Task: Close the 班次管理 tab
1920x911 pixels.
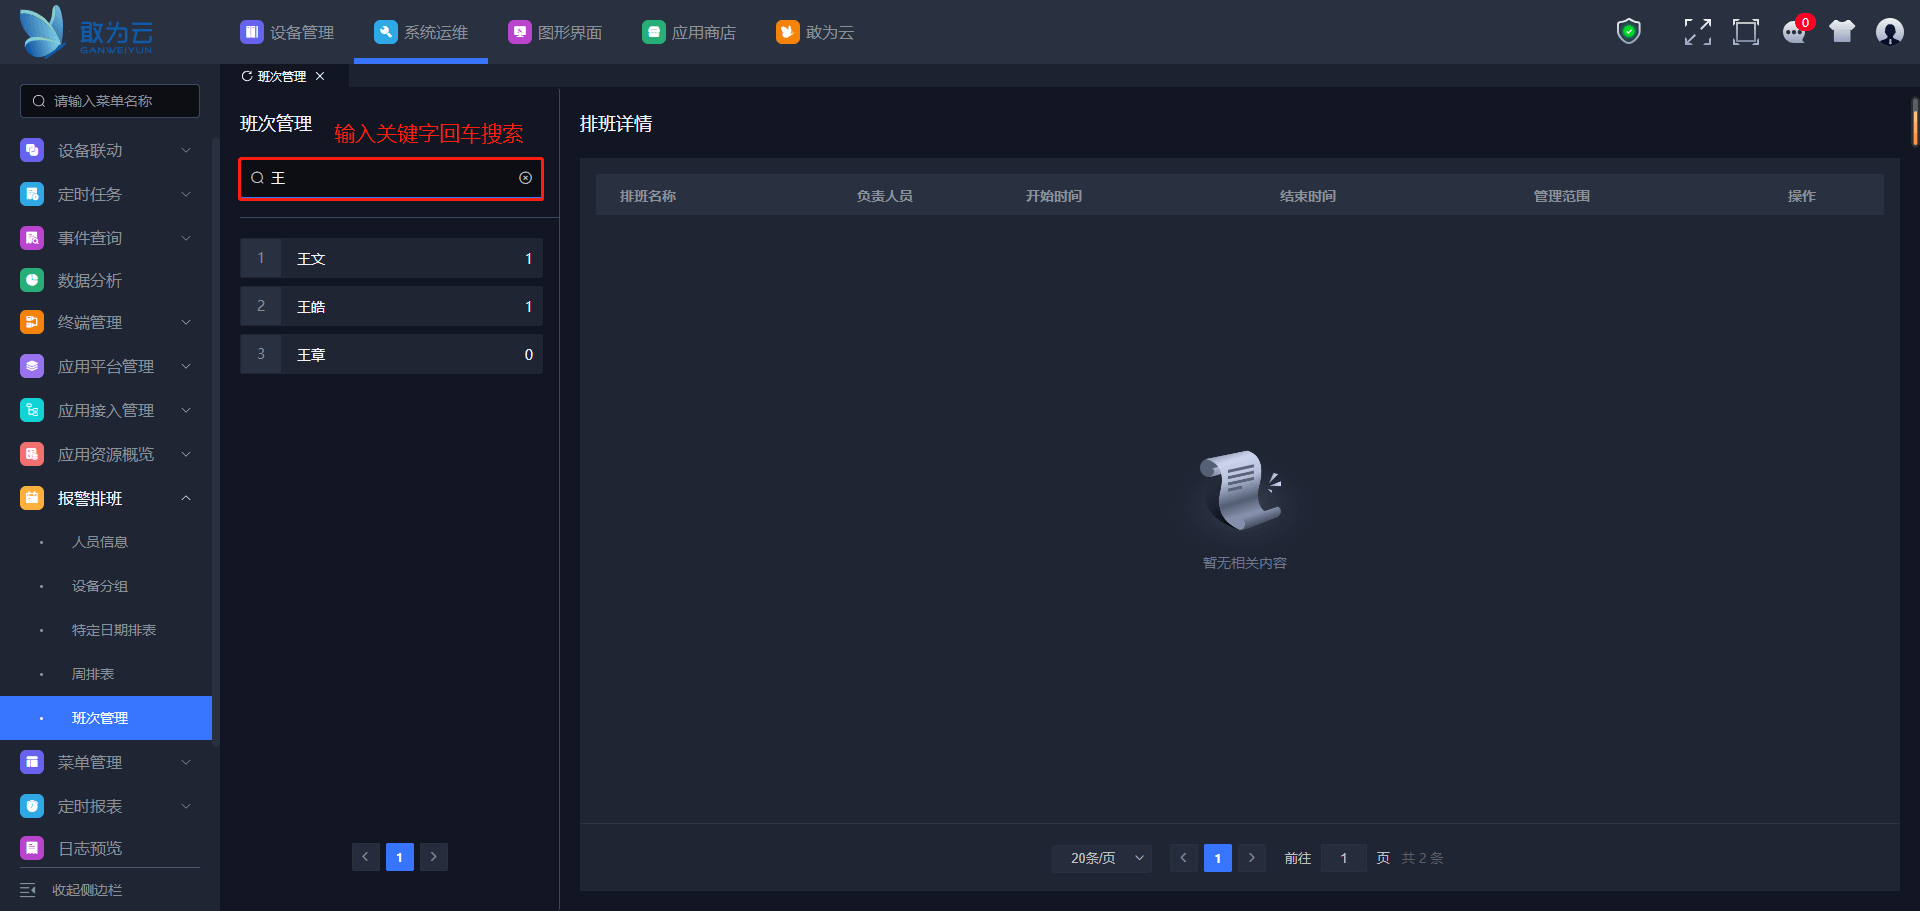Action: pyautogui.click(x=320, y=76)
